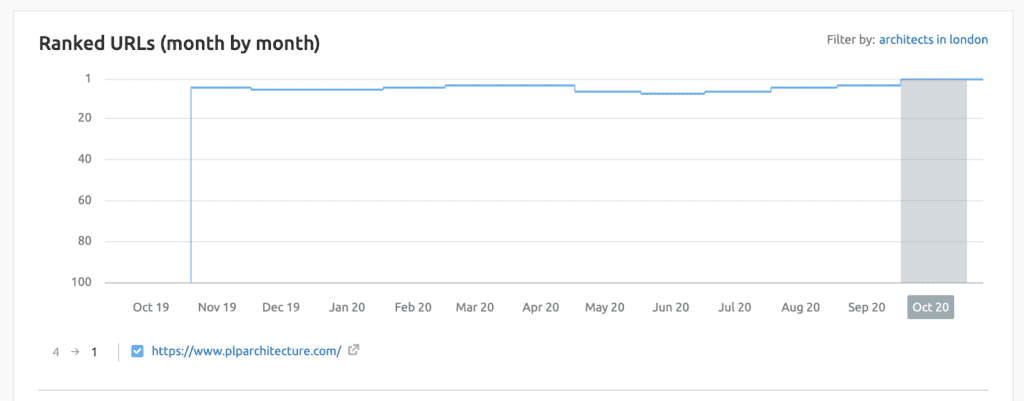Image resolution: width=1024 pixels, height=401 pixels.
Task: Select the highlighted Oct 20 month label
Action: (931, 307)
